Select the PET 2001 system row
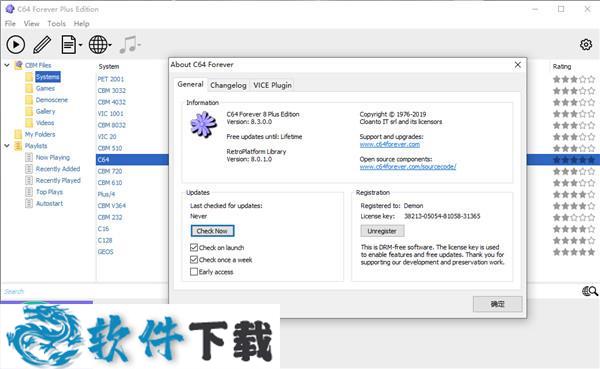The image size is (600, 369). [111, 79]
